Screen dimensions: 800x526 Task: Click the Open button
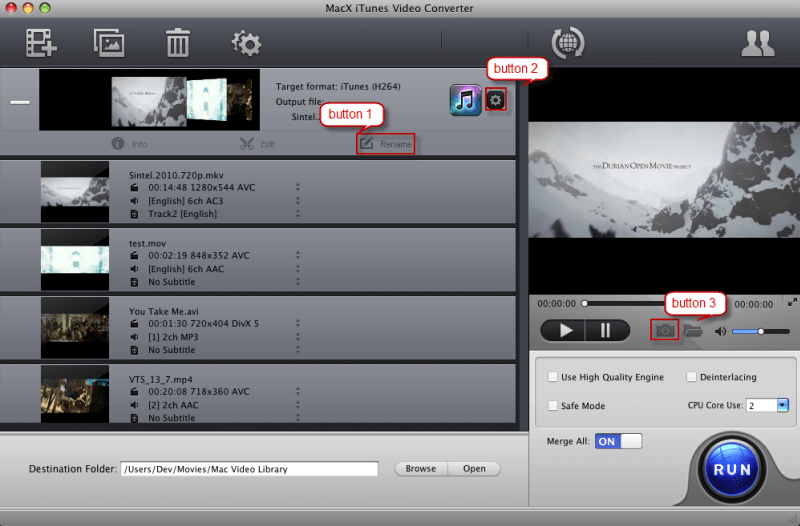coord(474,468)
